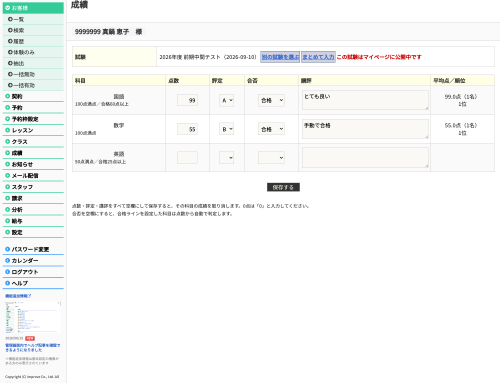This screenshot has width=500, height=383.
Task: Click the red マイページに公開中です notice
Action: click(379, 57)
